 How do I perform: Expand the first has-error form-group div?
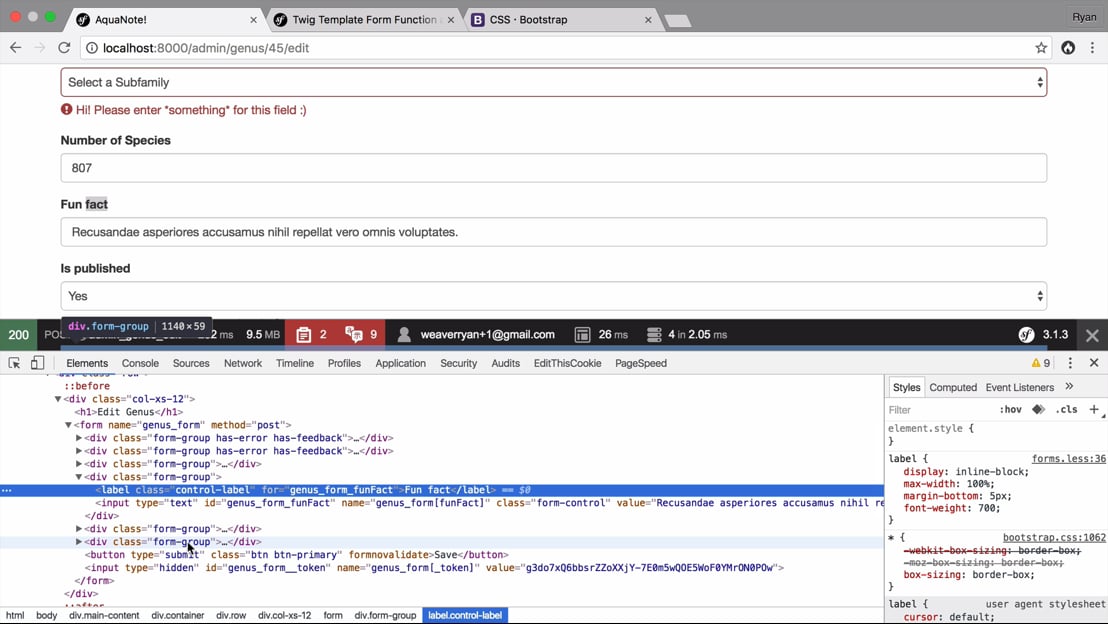point(79,438)
